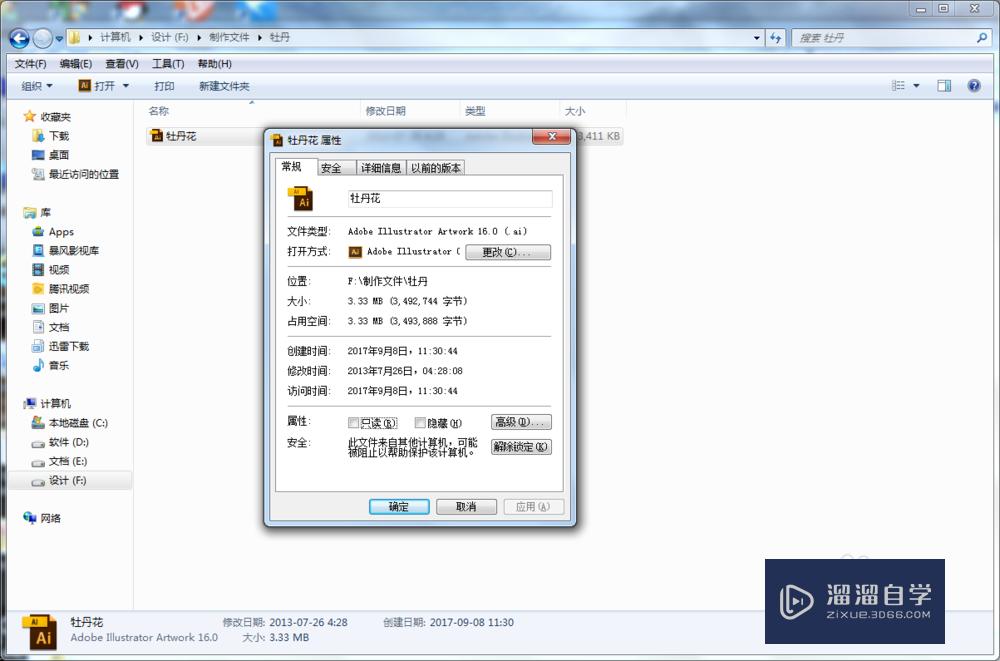The width and height of the screenshot is (1000, 661).
Task: Select 音乐 in the libraries sidebar
Action: [x=57, y=365]
